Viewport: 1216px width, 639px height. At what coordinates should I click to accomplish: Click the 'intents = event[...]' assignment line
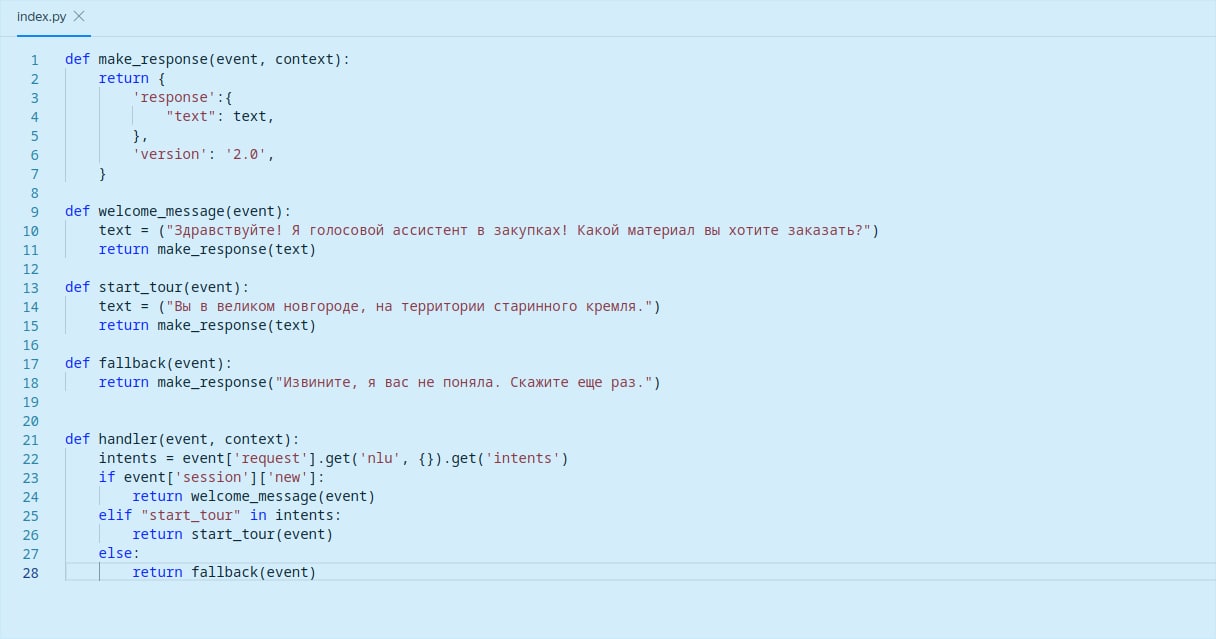334,459
